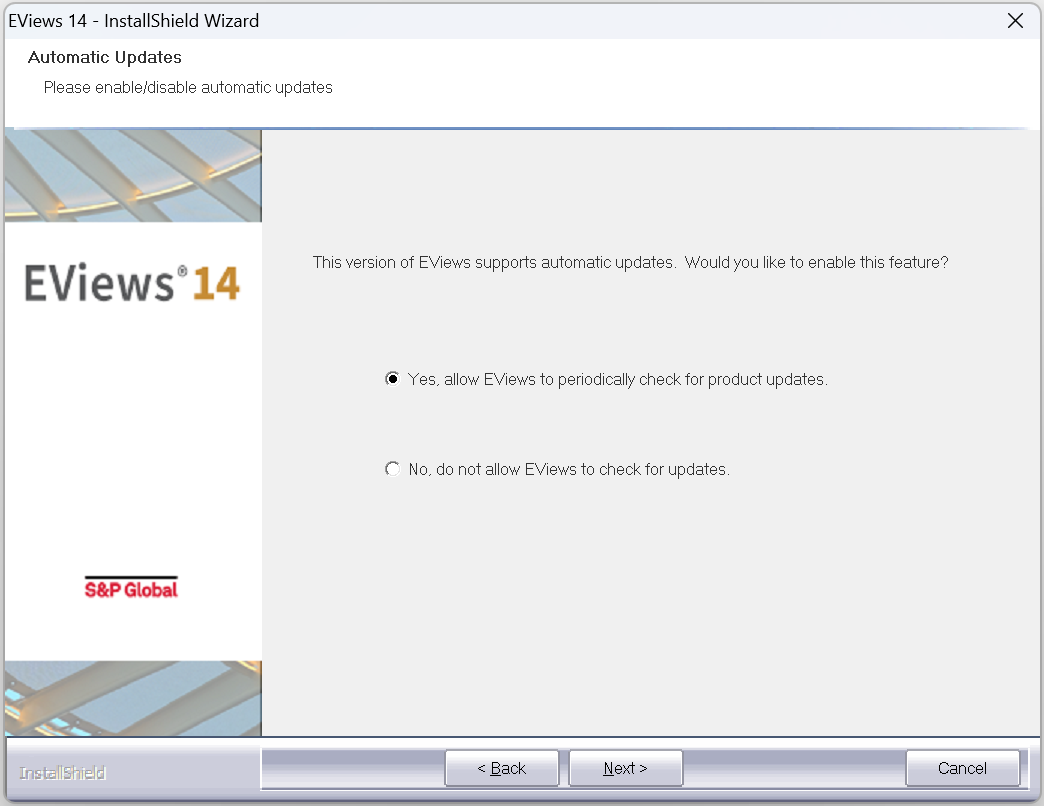Cancel the EViews 14 installation

[962, 768]
